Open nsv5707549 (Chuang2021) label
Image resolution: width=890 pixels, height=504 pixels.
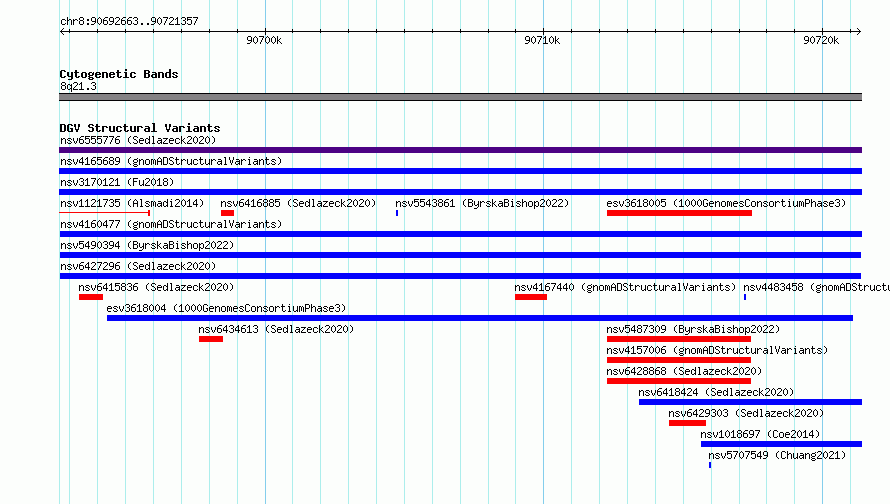777,455
